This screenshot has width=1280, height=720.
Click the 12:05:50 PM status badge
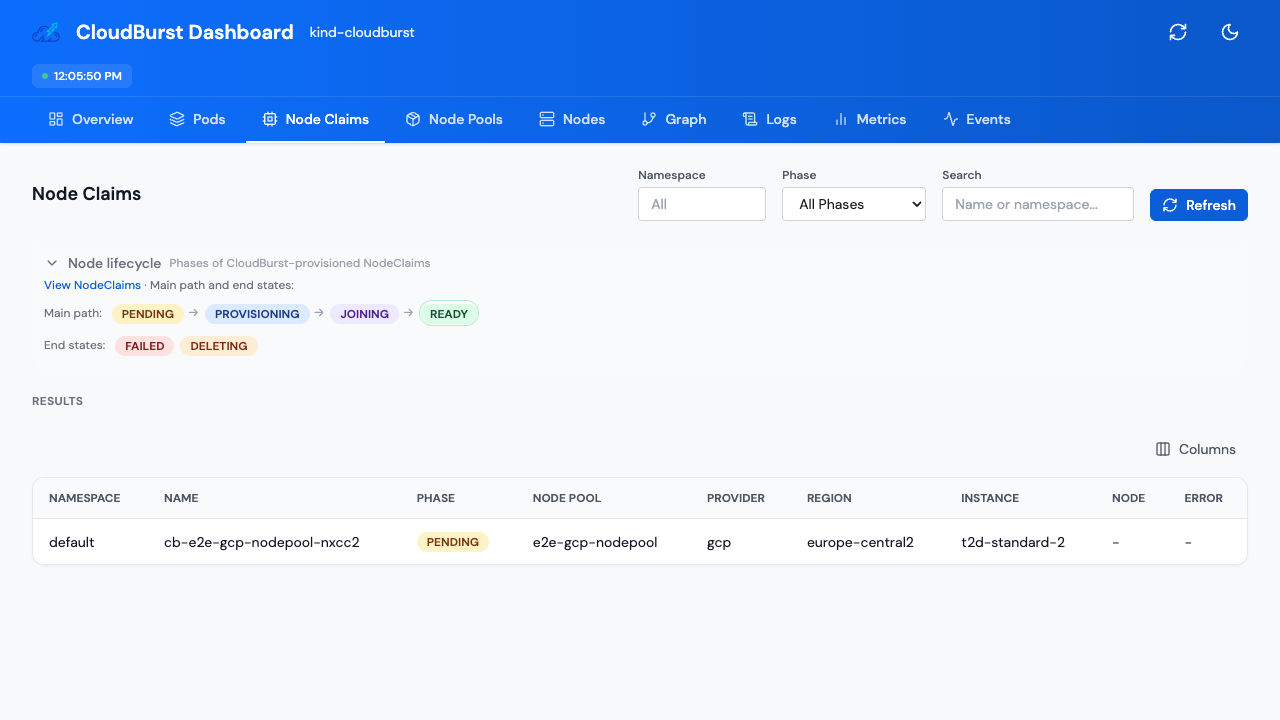point(81,75)
